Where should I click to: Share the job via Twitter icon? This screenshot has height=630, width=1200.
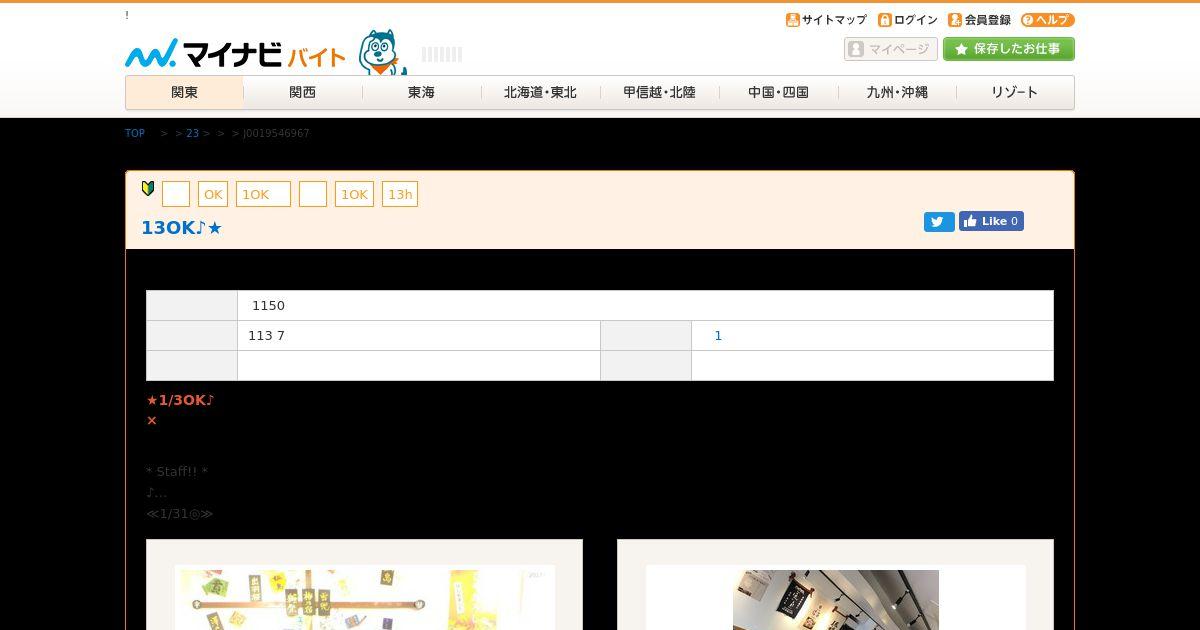point(939,222)
